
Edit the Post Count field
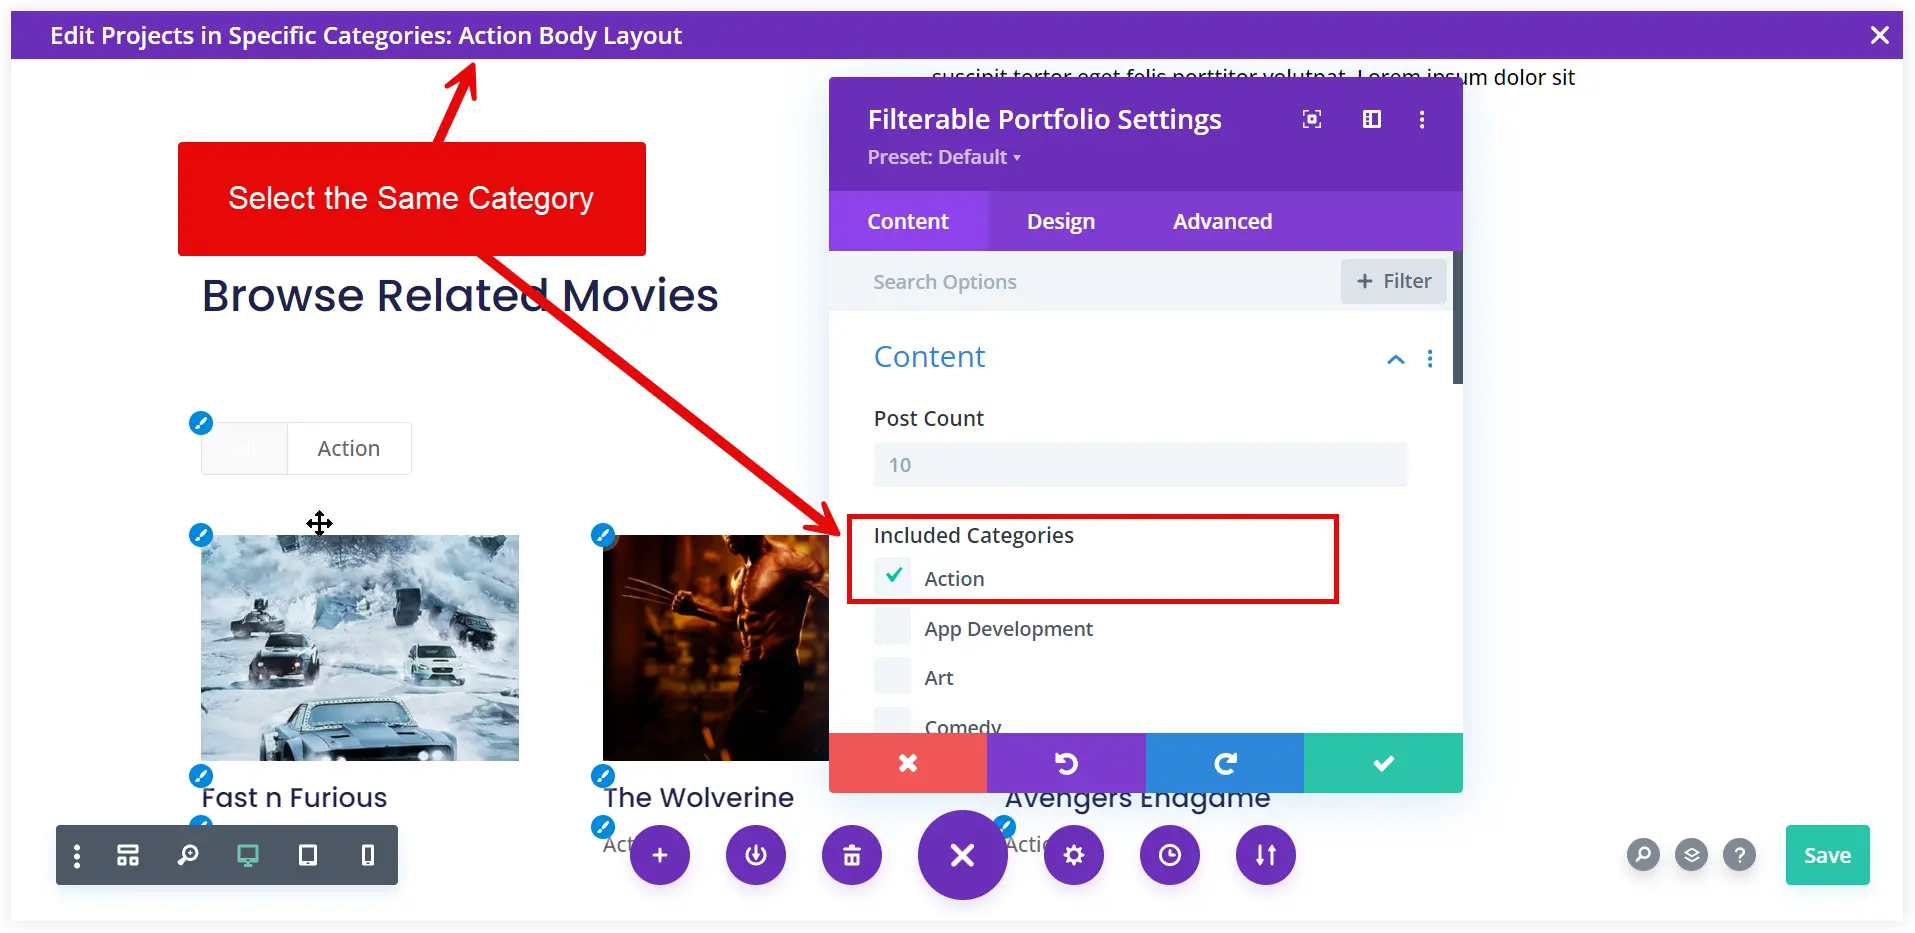1140,465
